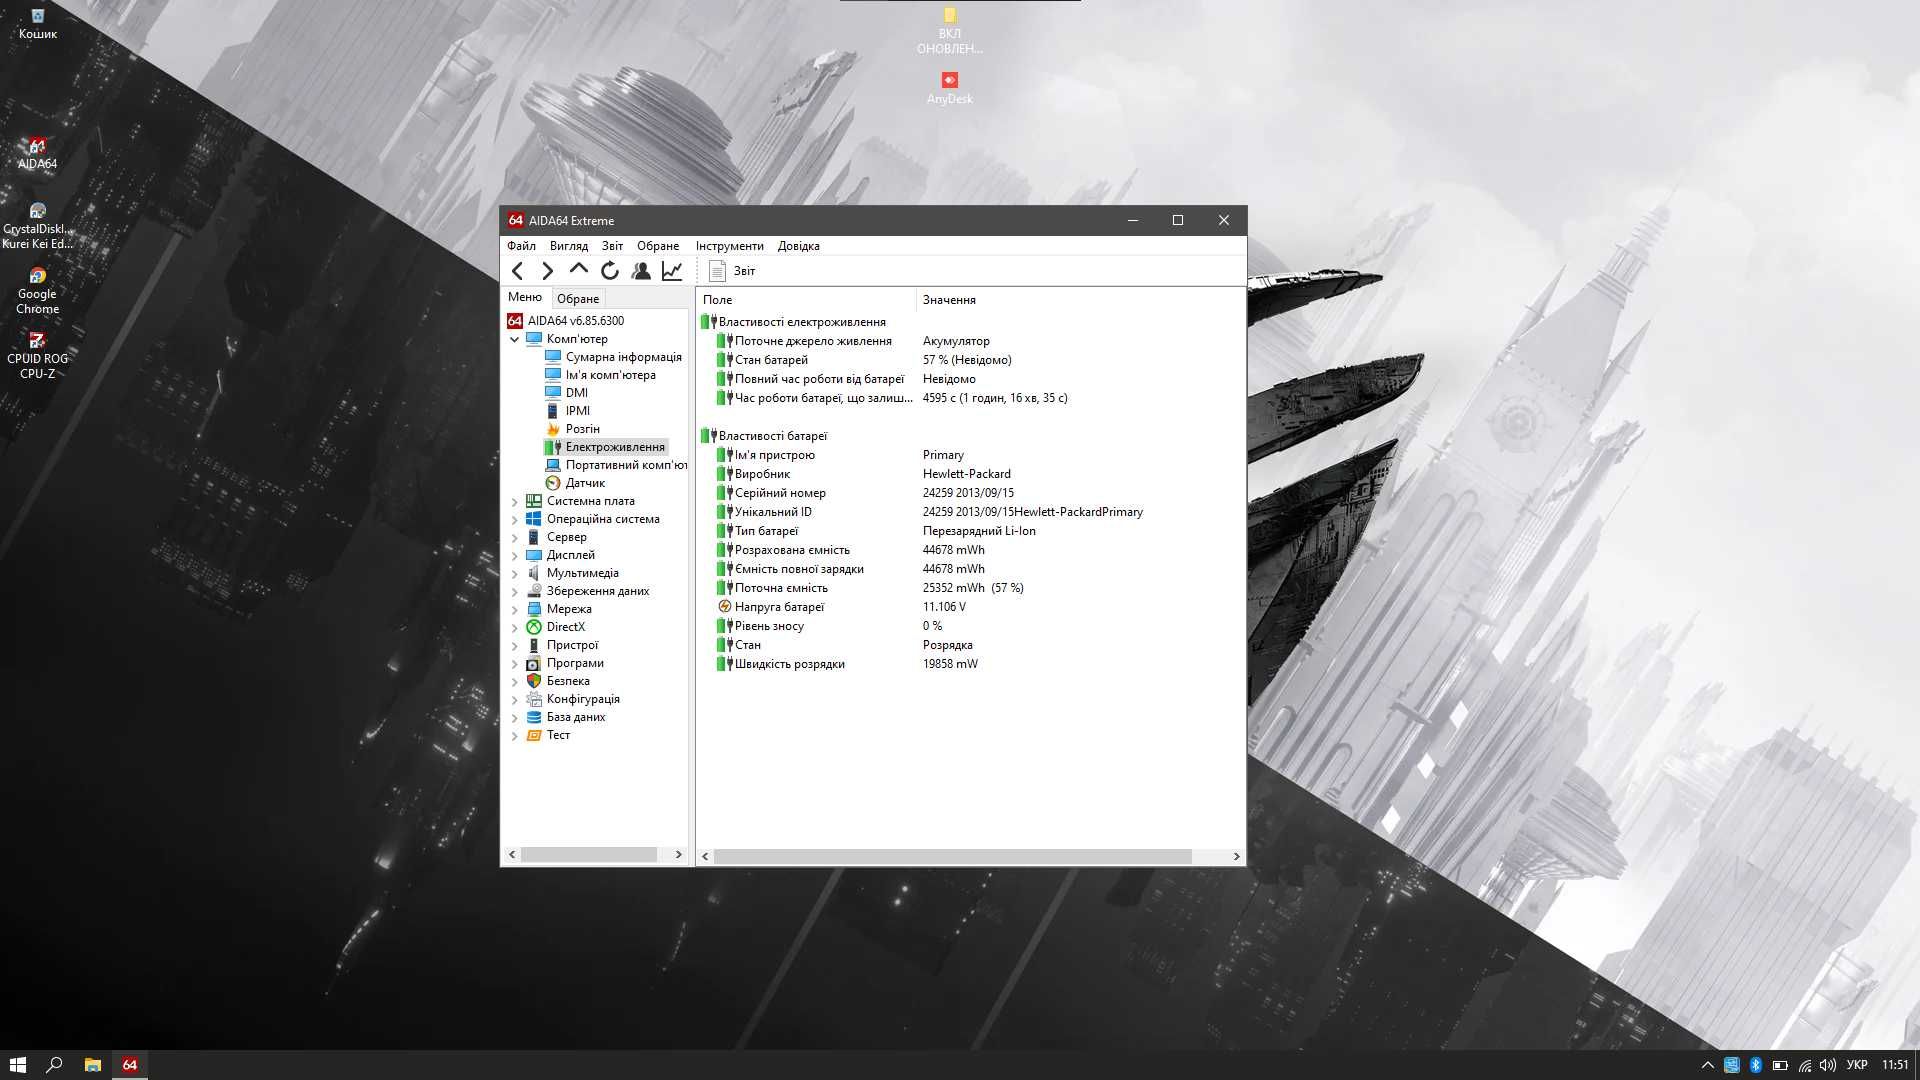Open AnyDesk desktop shortcut
The height and width of the screenshot is (1080, 1920).
950,88
